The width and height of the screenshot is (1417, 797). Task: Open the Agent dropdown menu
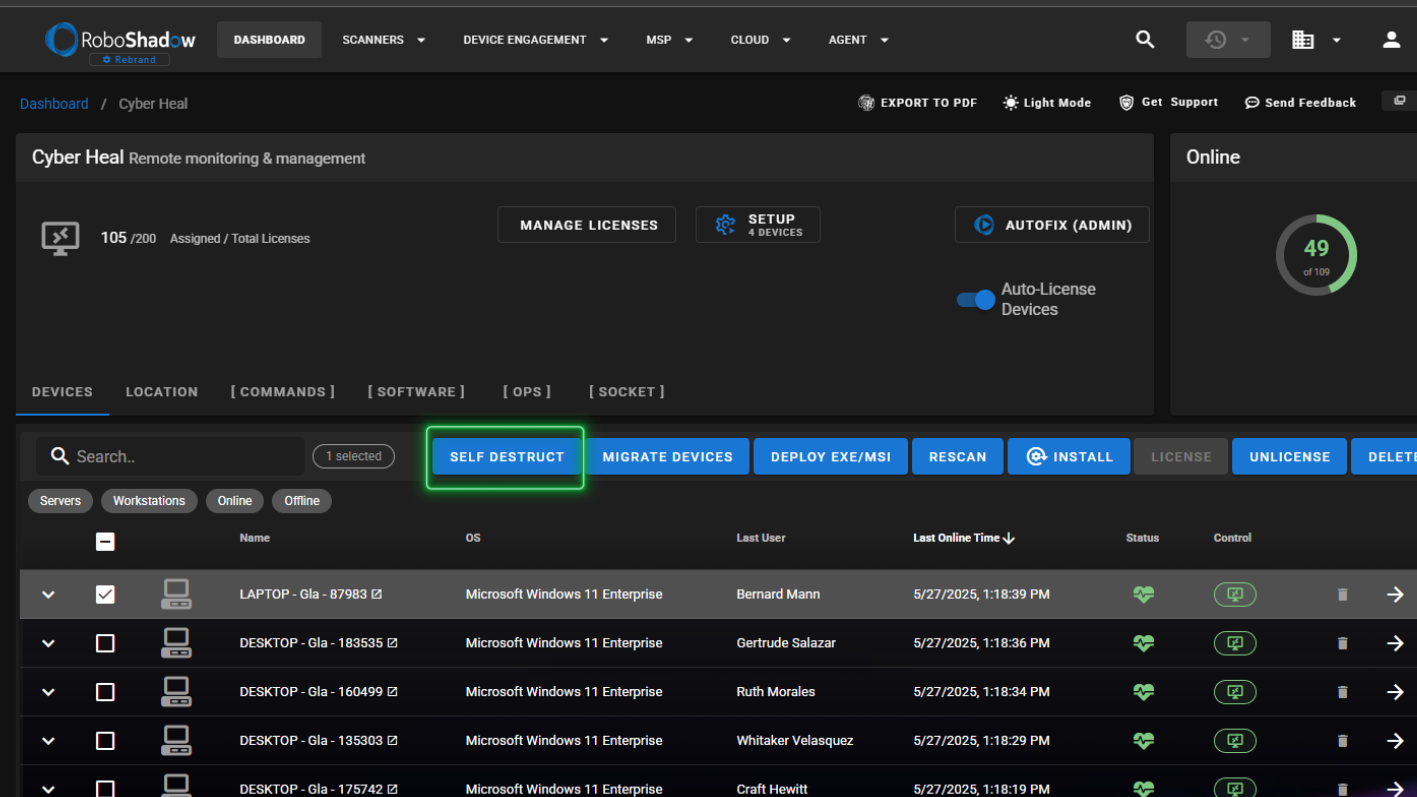859,40
